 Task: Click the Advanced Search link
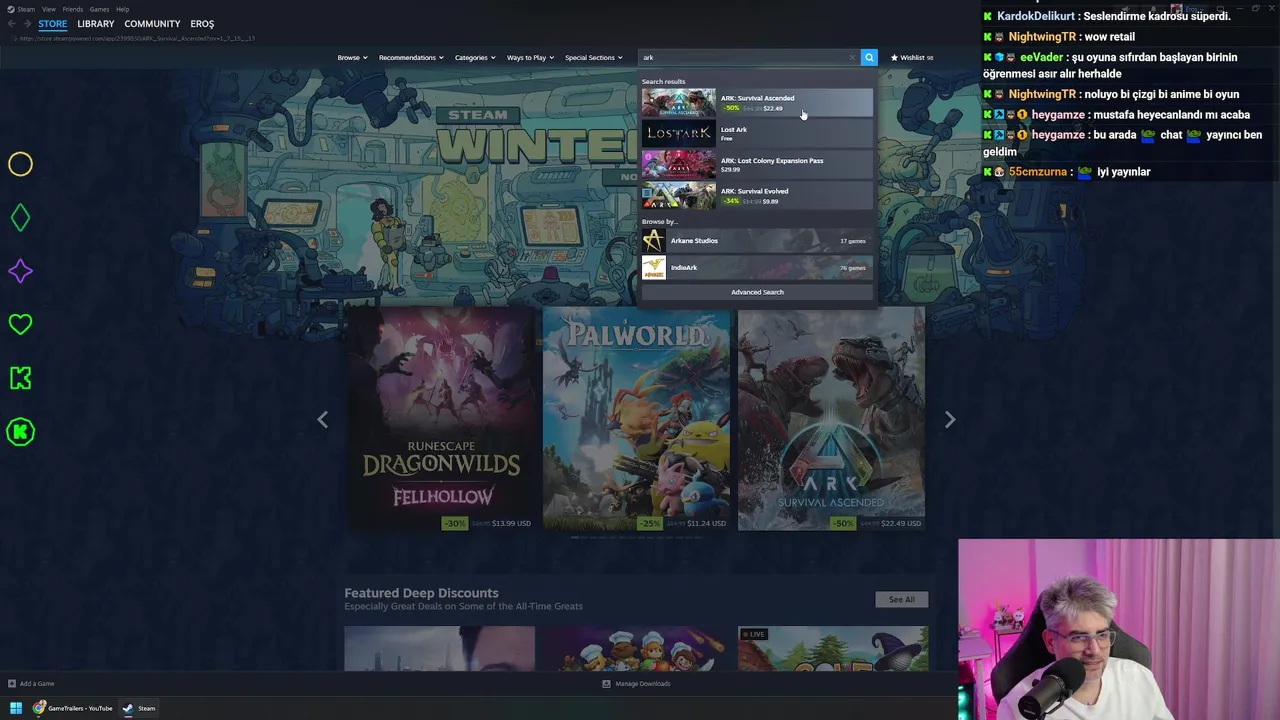[757, 292]
